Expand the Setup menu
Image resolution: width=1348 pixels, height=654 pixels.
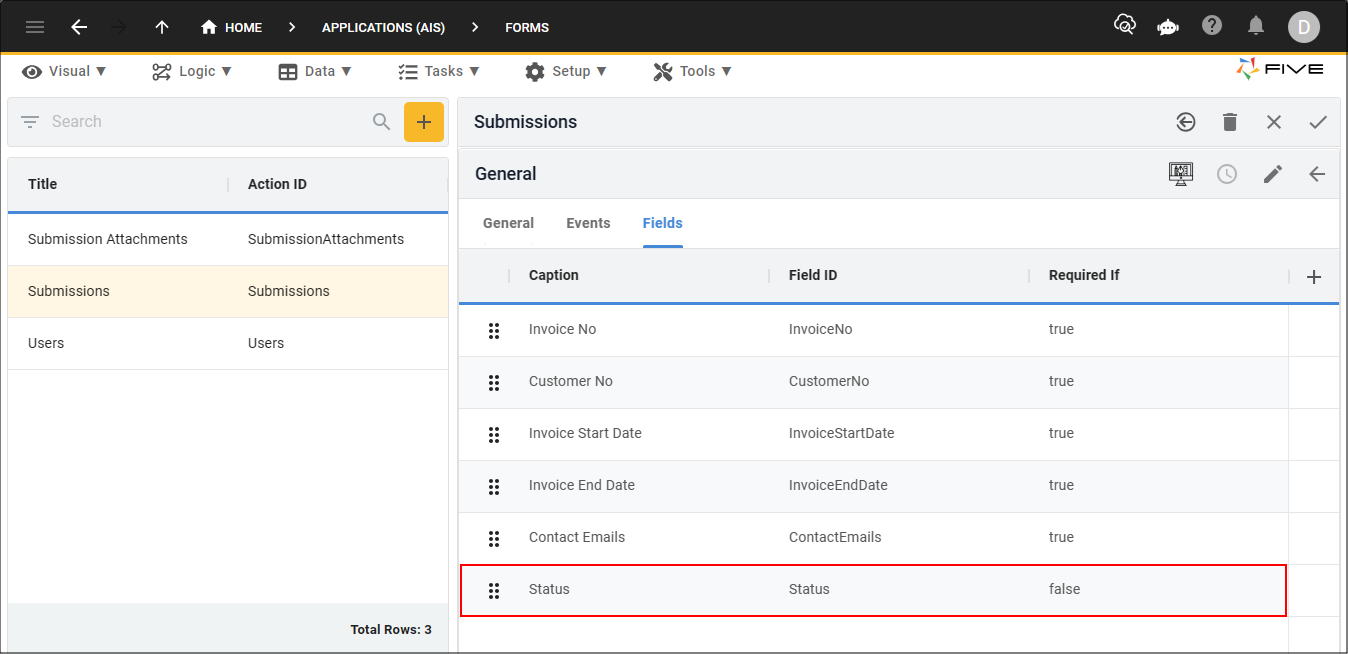(566, 71)
